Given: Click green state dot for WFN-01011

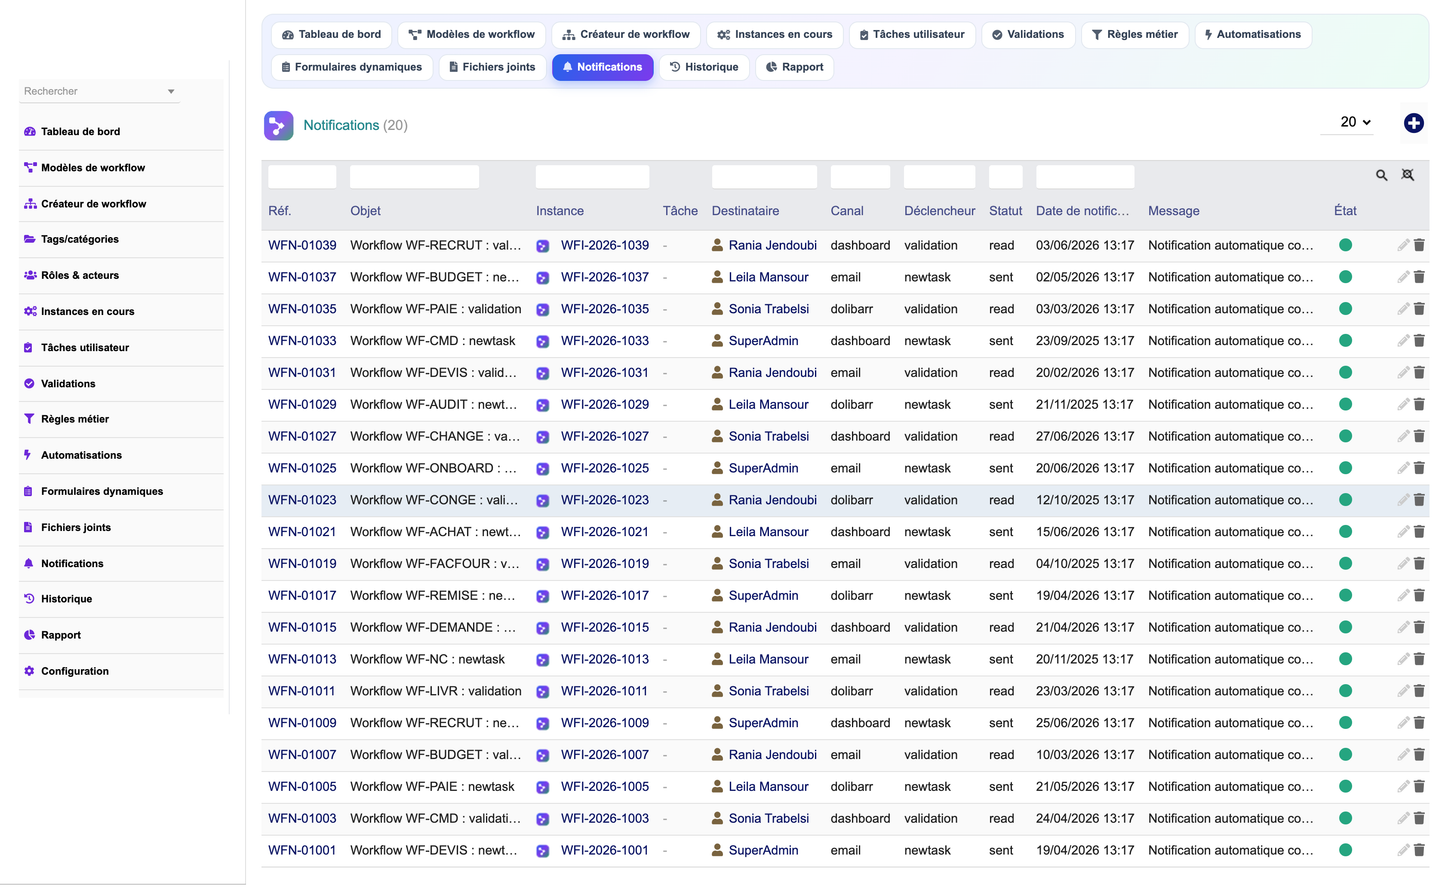Looking at the screenshot, I should point(1345,691).
